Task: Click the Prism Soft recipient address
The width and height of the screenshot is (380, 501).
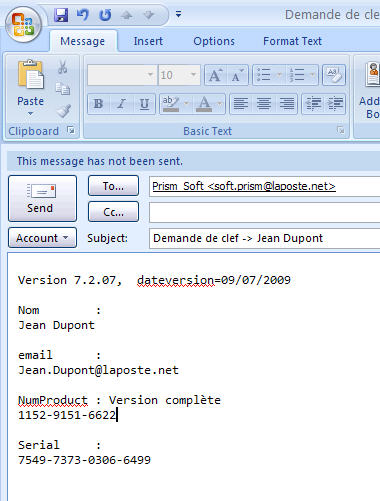Action: (x=244, y=186)
